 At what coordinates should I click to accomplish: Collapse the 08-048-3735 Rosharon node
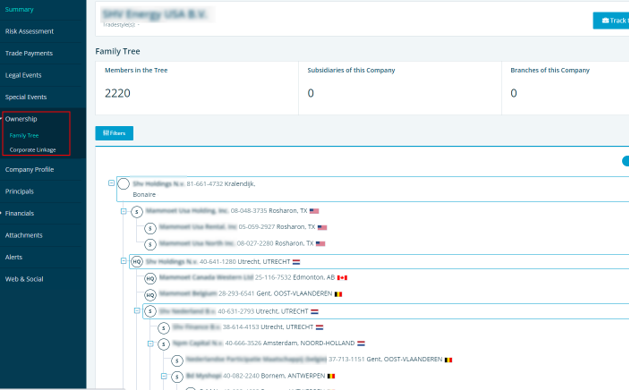[124, 211]
